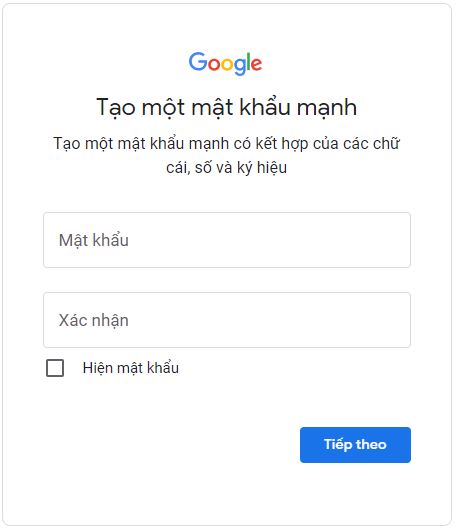Image resolution: width=456 pixels, height=531 pixels.
Task: Click the Google logo
Action: point(225,63)
